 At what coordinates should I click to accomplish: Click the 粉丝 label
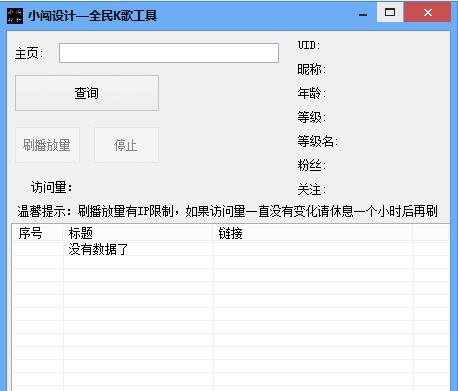point(312,165)
